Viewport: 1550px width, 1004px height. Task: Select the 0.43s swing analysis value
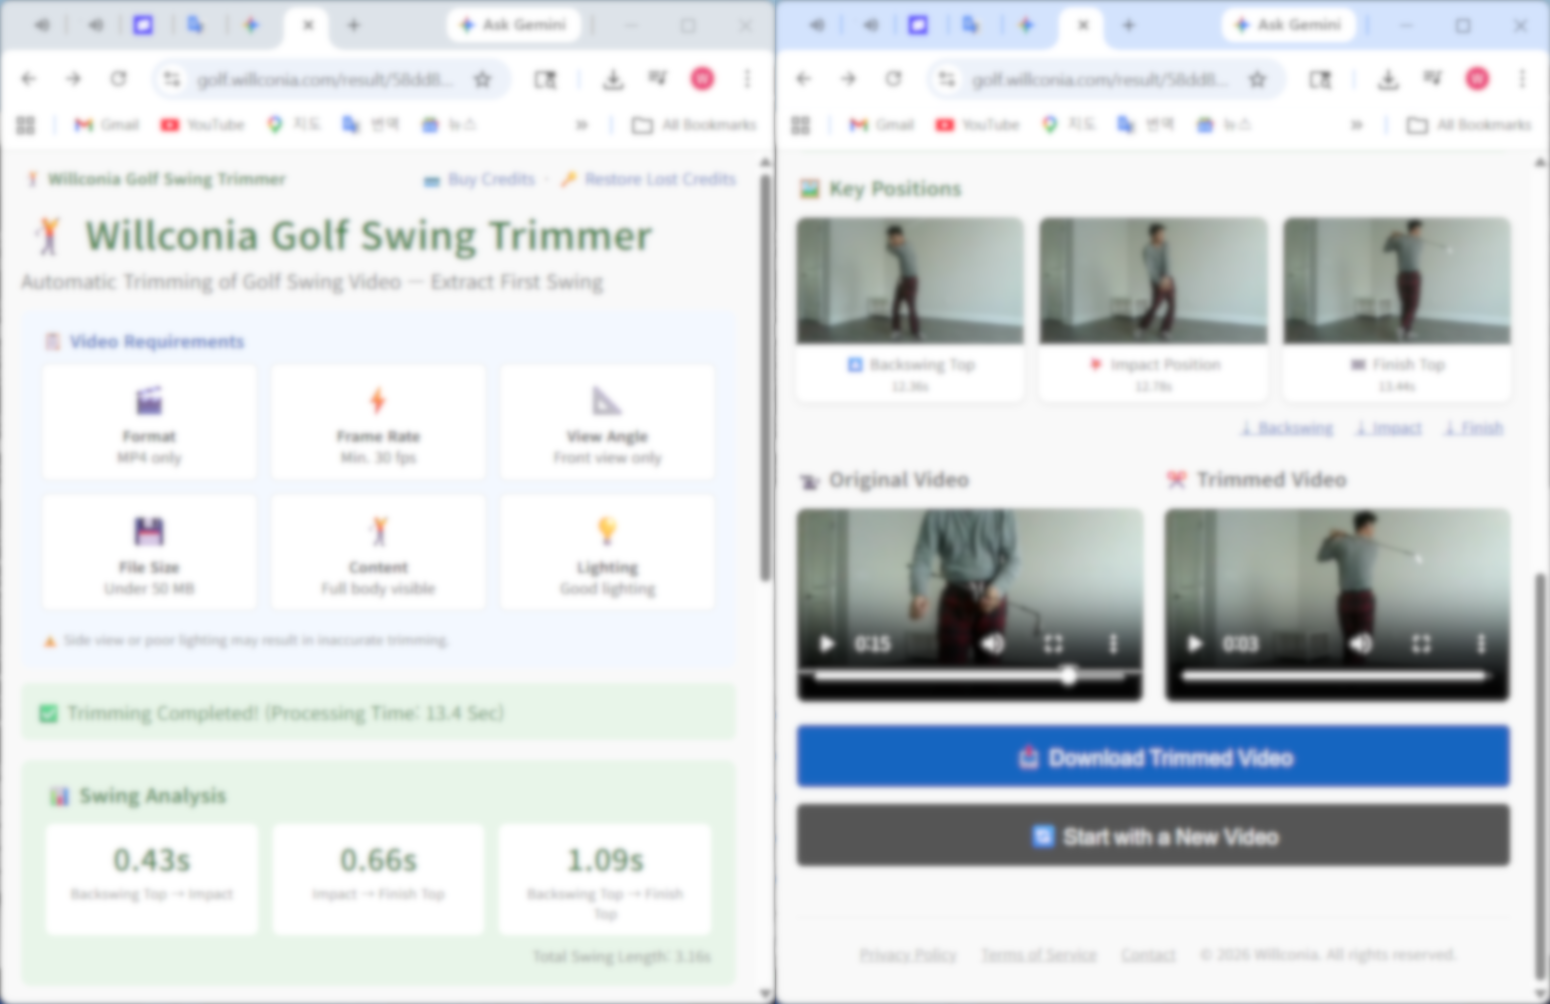pyautogui.click(x=151, y=860)
